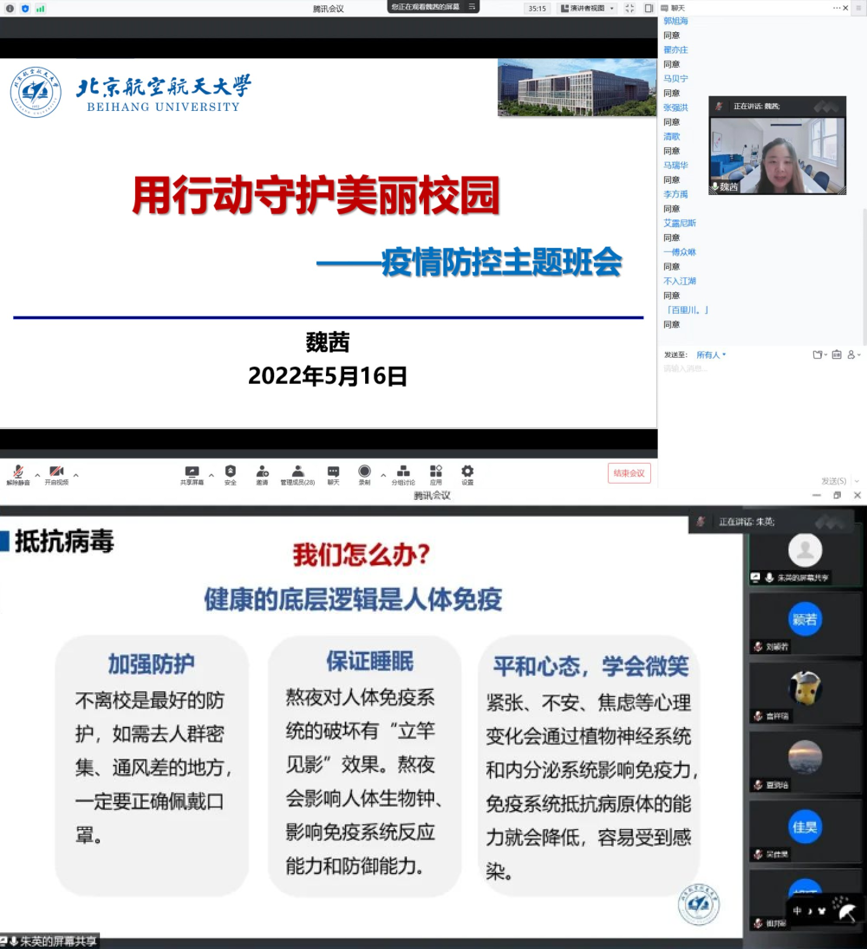Click the 邀请 invite icon
867x949 pixels.
pyautogui.click(x=262, y=471)
